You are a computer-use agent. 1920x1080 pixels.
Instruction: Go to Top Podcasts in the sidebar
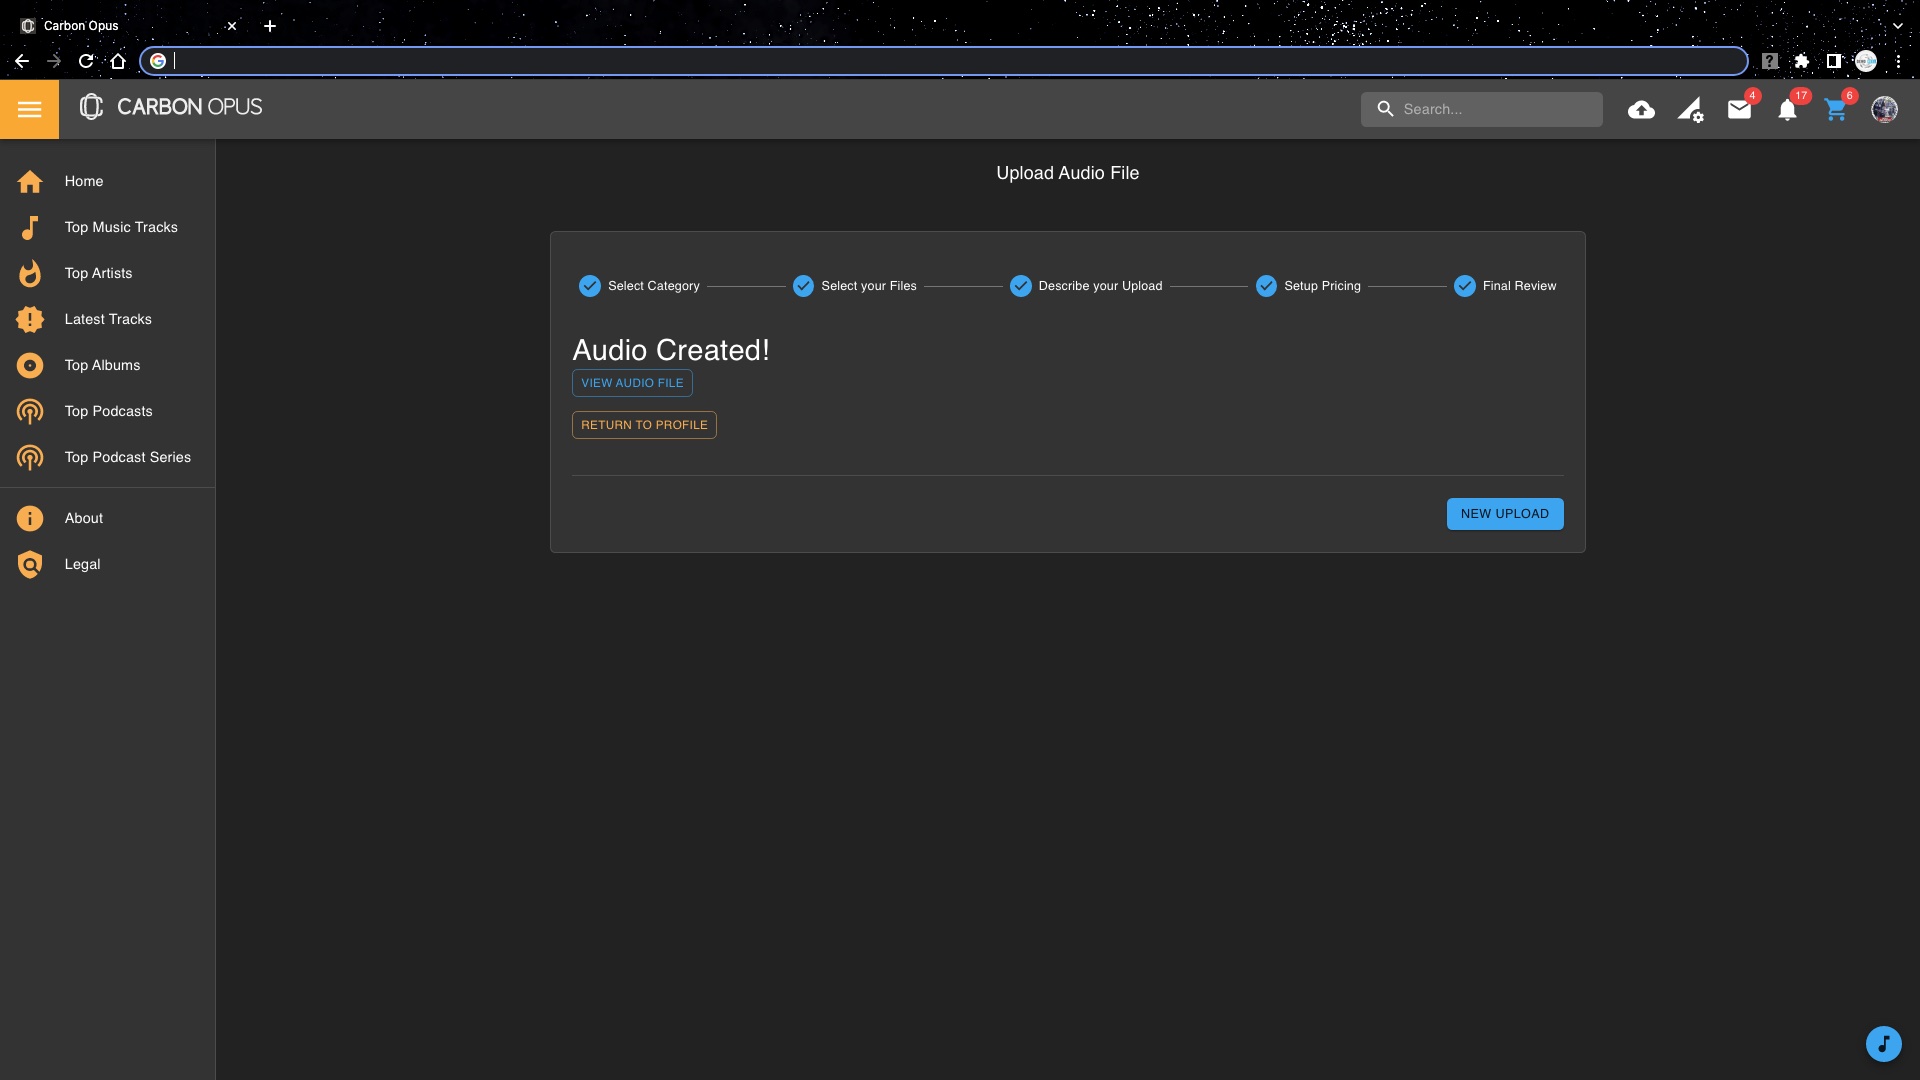(108, 411)
